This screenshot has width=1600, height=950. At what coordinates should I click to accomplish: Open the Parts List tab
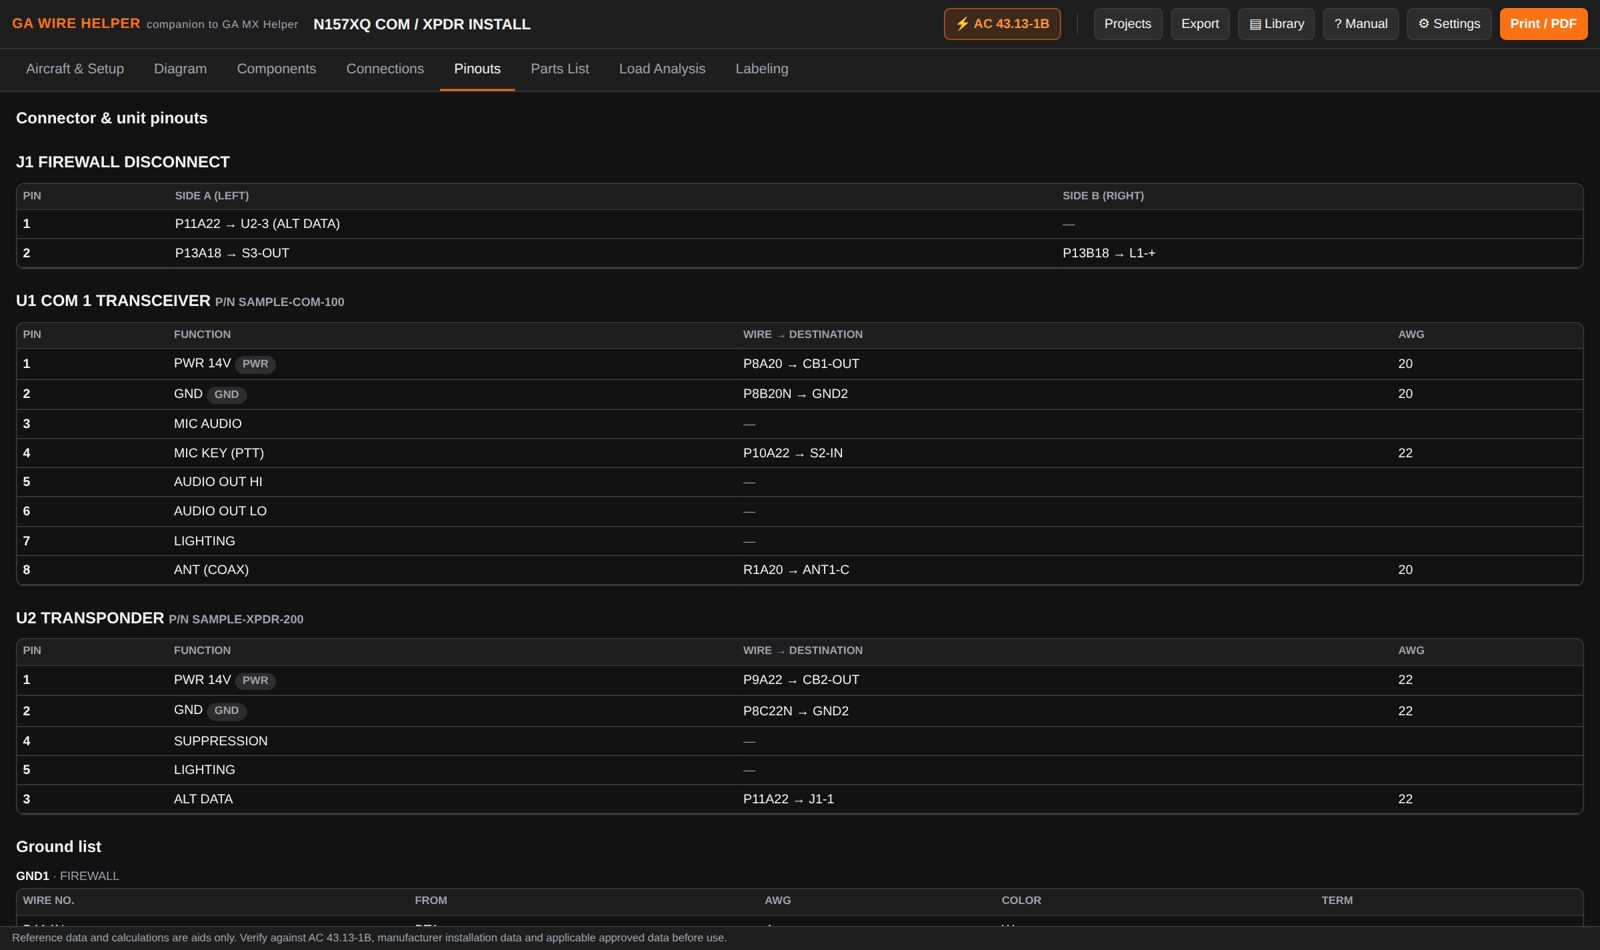click(560, 69)
